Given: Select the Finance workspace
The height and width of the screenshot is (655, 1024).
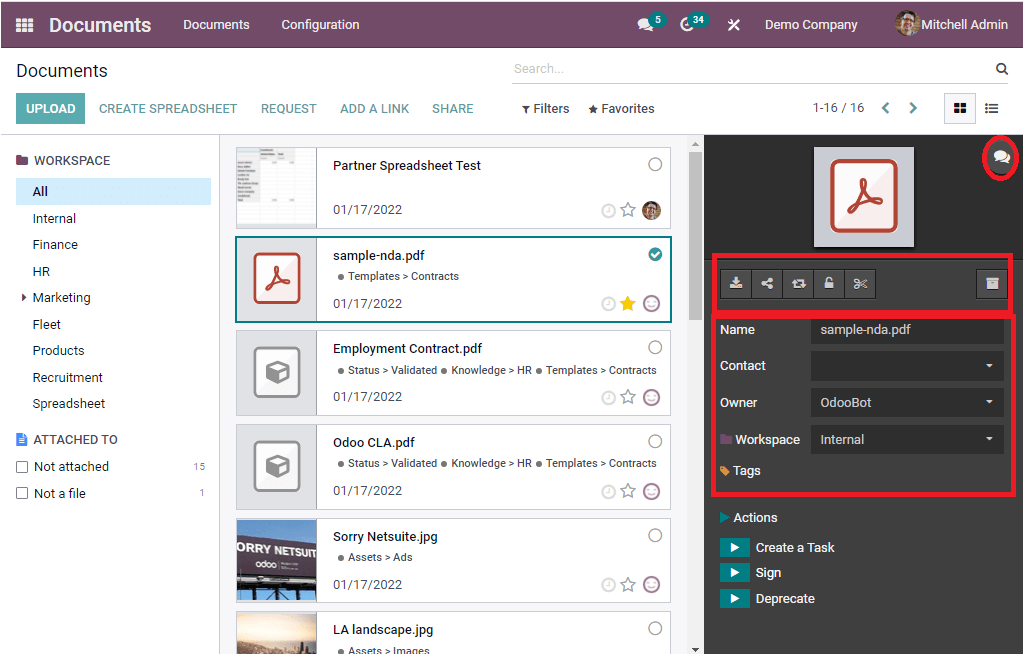Looking at the screenshot, I should (56, 245).
